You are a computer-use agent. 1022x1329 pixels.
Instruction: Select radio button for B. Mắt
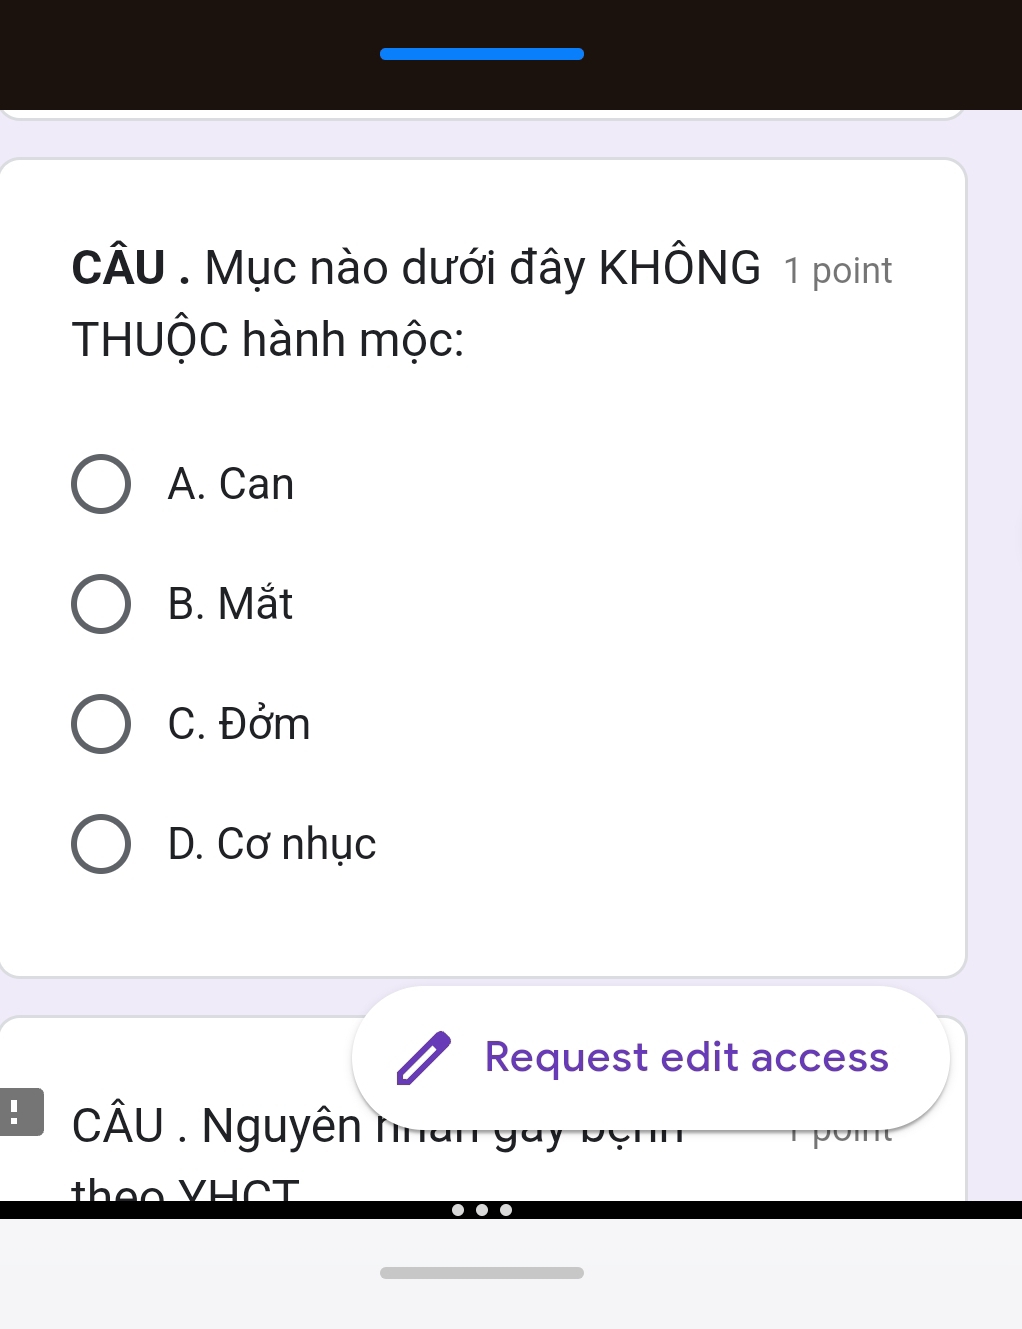point(101,604)
